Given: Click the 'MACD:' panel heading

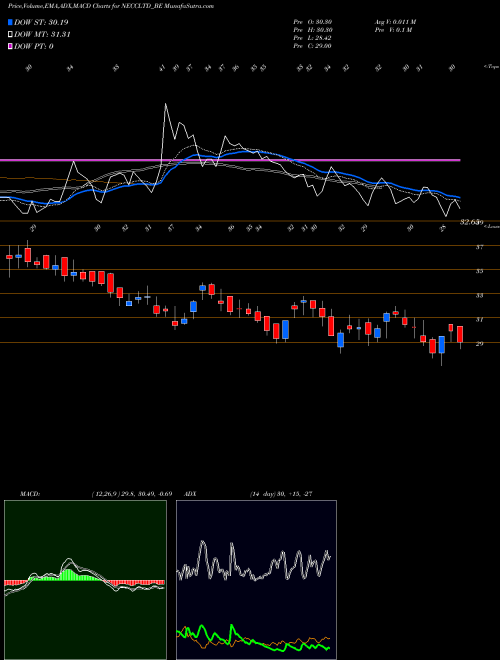Looking at the screenshot, I should tap(30, 494).
